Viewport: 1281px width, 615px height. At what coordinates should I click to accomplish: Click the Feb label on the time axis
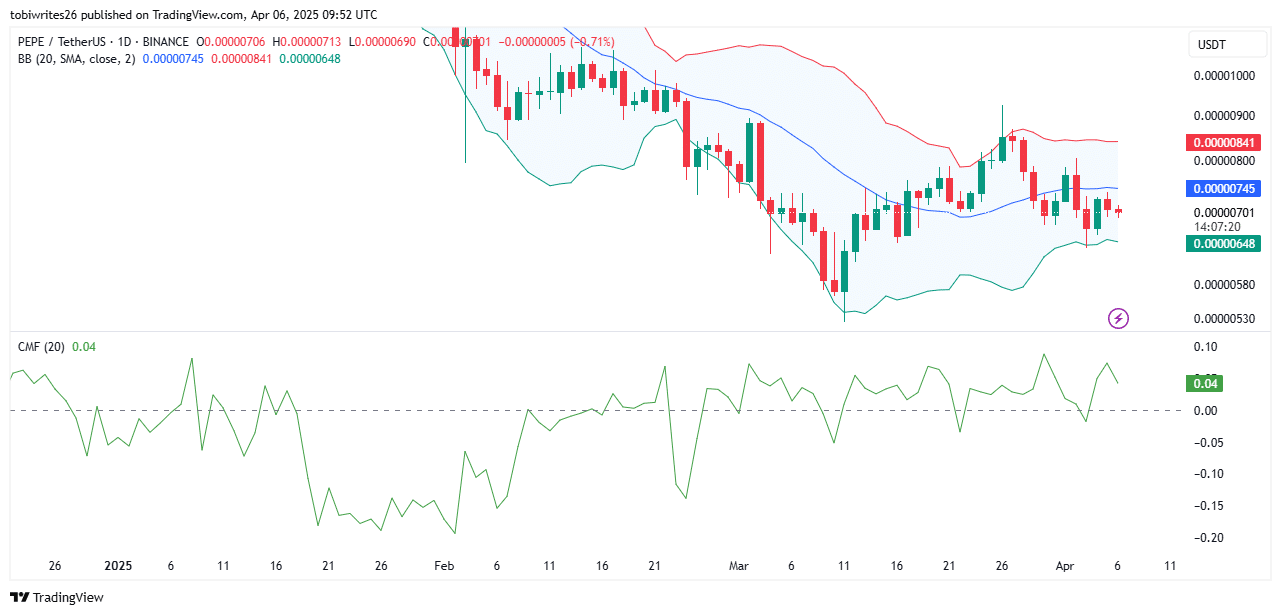(x=444, y=565)
